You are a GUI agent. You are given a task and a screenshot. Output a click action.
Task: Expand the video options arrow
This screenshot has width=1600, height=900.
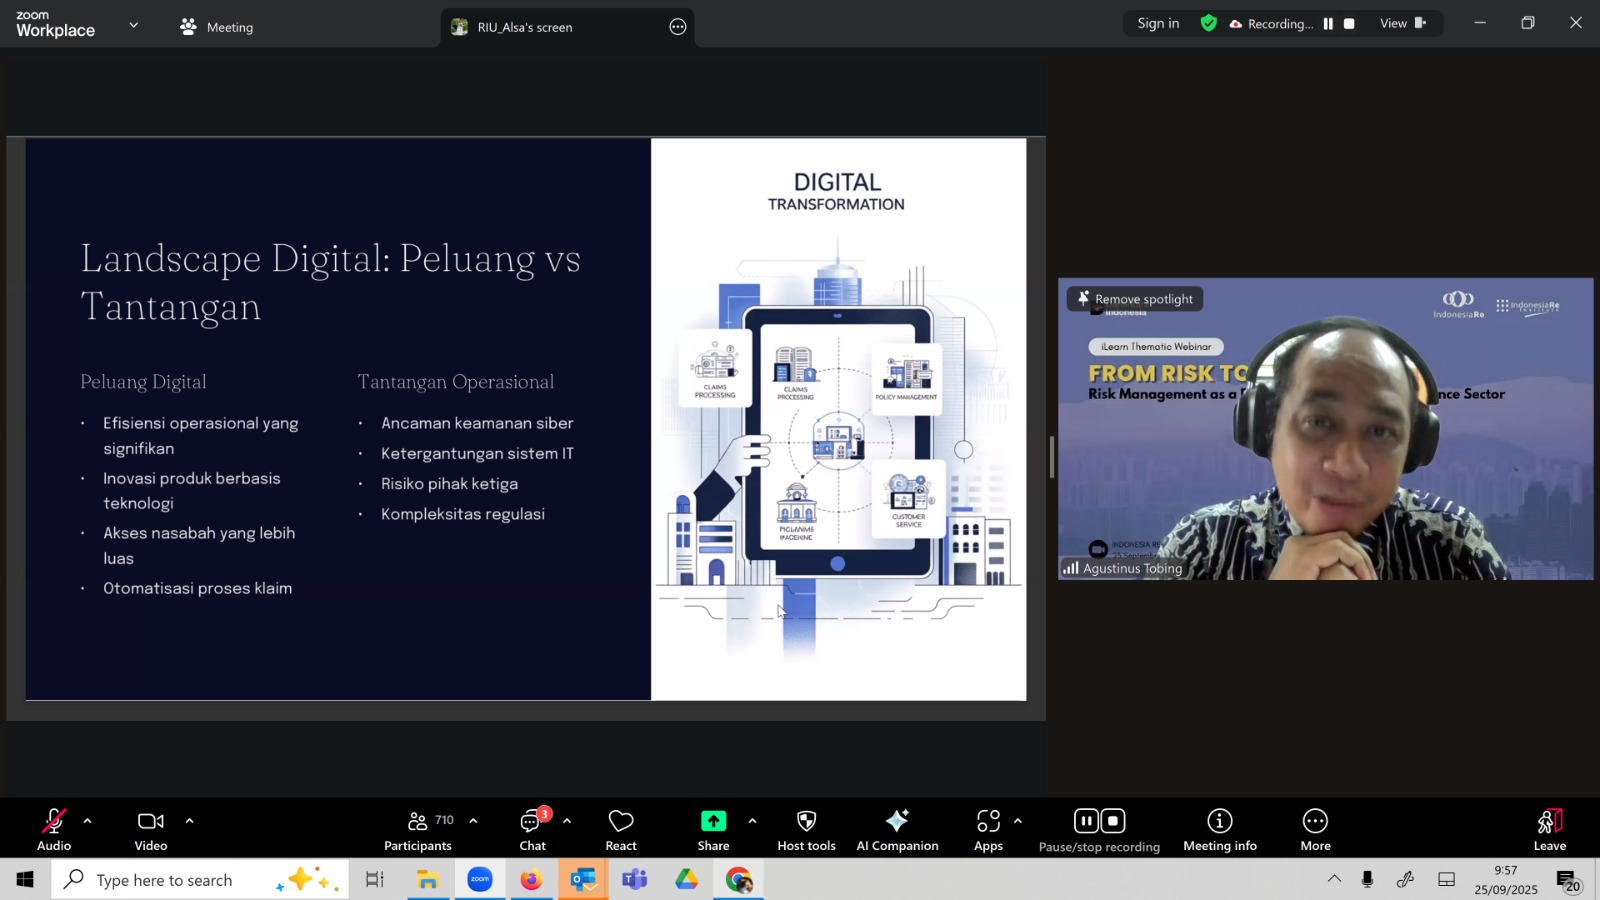tap(189, 821)
